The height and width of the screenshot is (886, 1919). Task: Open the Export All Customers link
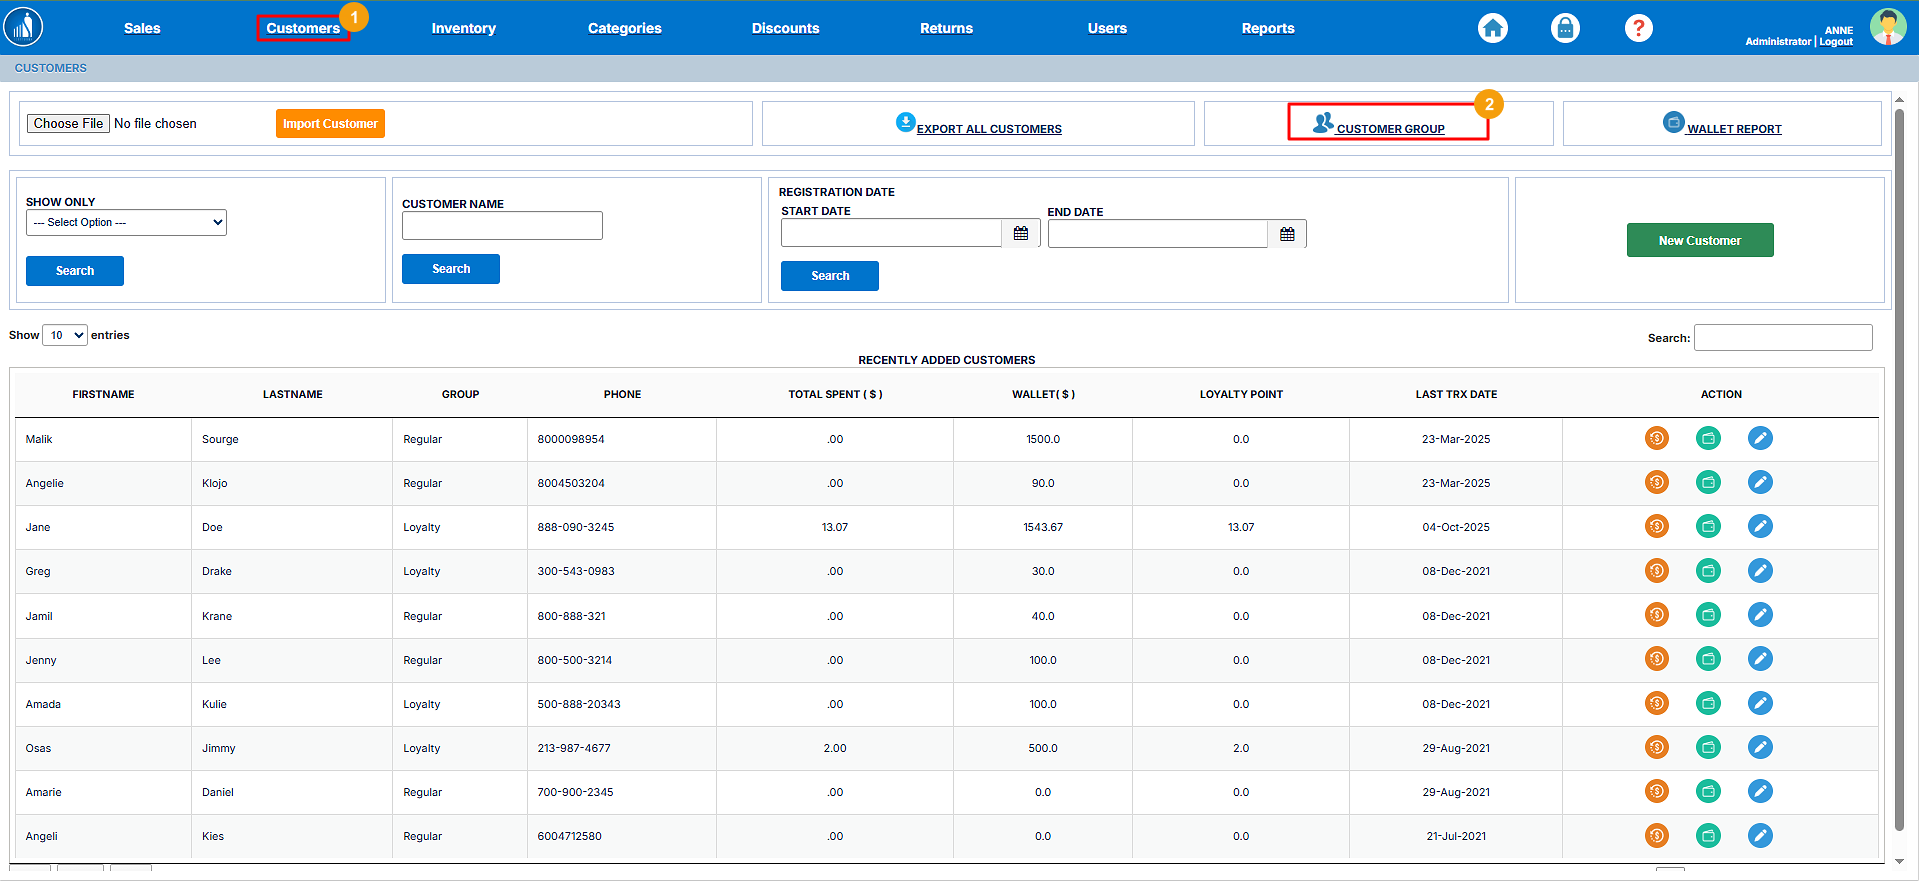988,129
